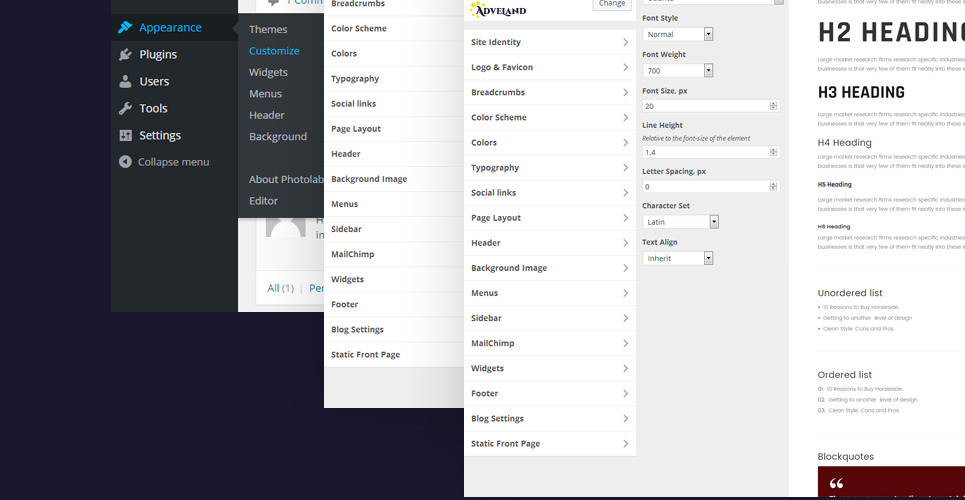Click the Settings sliders icon
Viewport: 965px width, 500px height.
pyautogui.click(x=125, y=136)
